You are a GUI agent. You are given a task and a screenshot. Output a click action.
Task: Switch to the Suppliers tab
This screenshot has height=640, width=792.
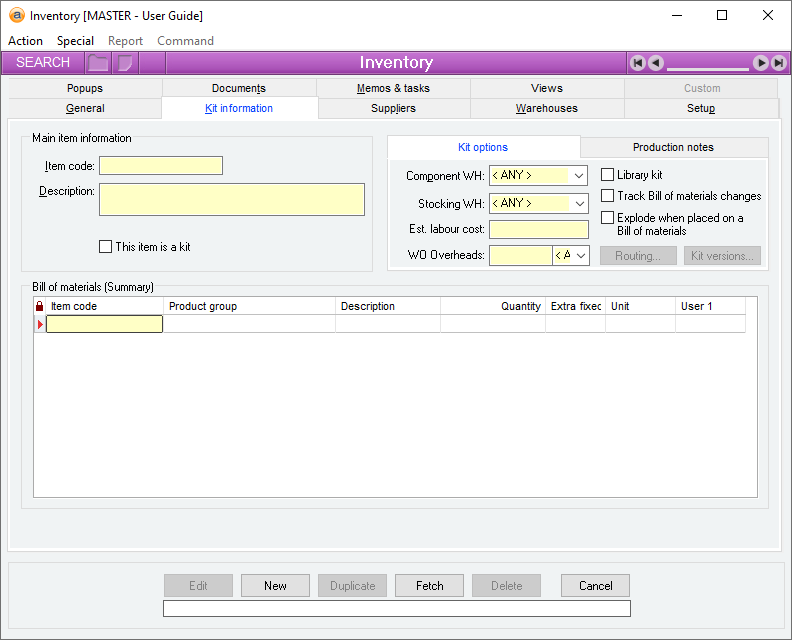tap(393, 108)
